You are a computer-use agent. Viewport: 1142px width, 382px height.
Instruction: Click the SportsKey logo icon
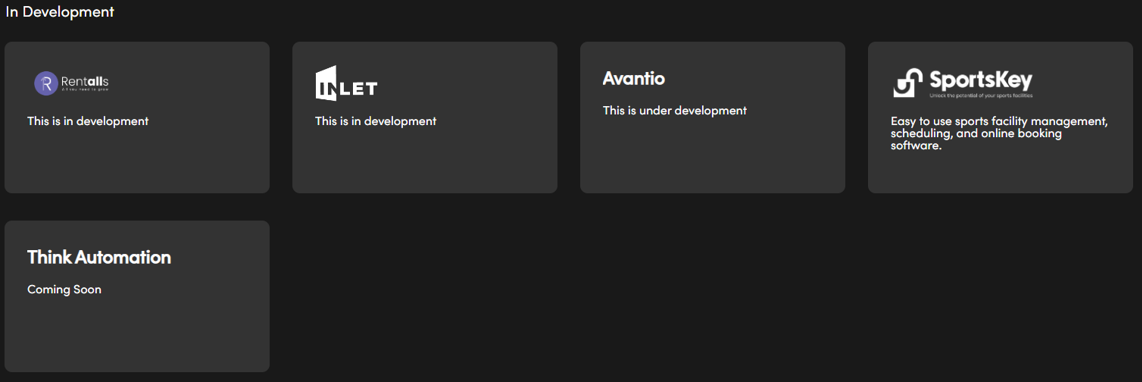tap(909, 82)
